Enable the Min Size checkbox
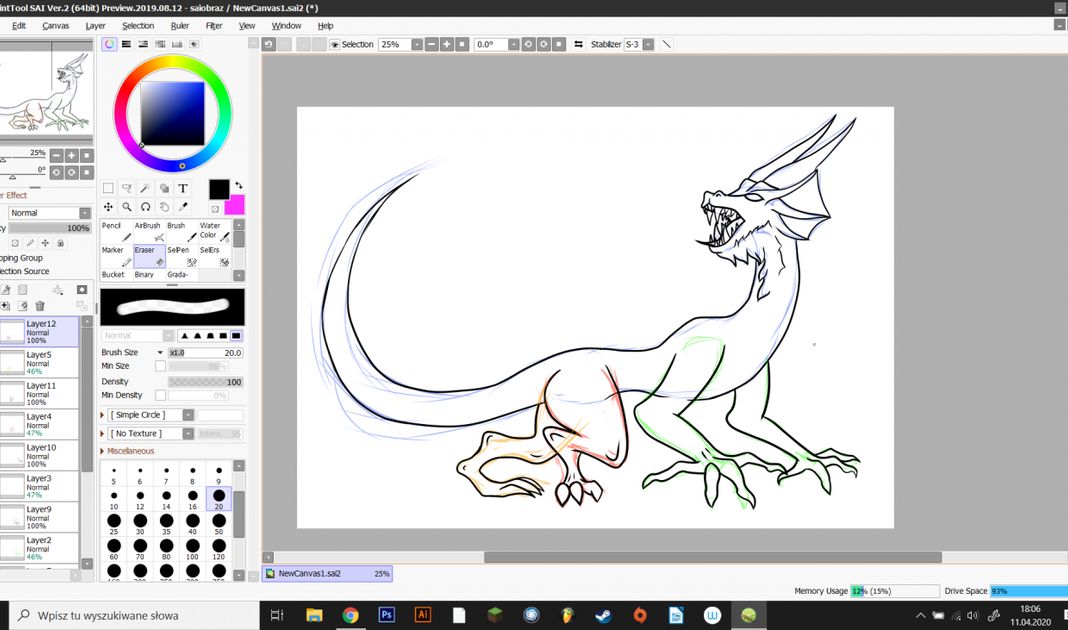 click(x=160, y=367)
